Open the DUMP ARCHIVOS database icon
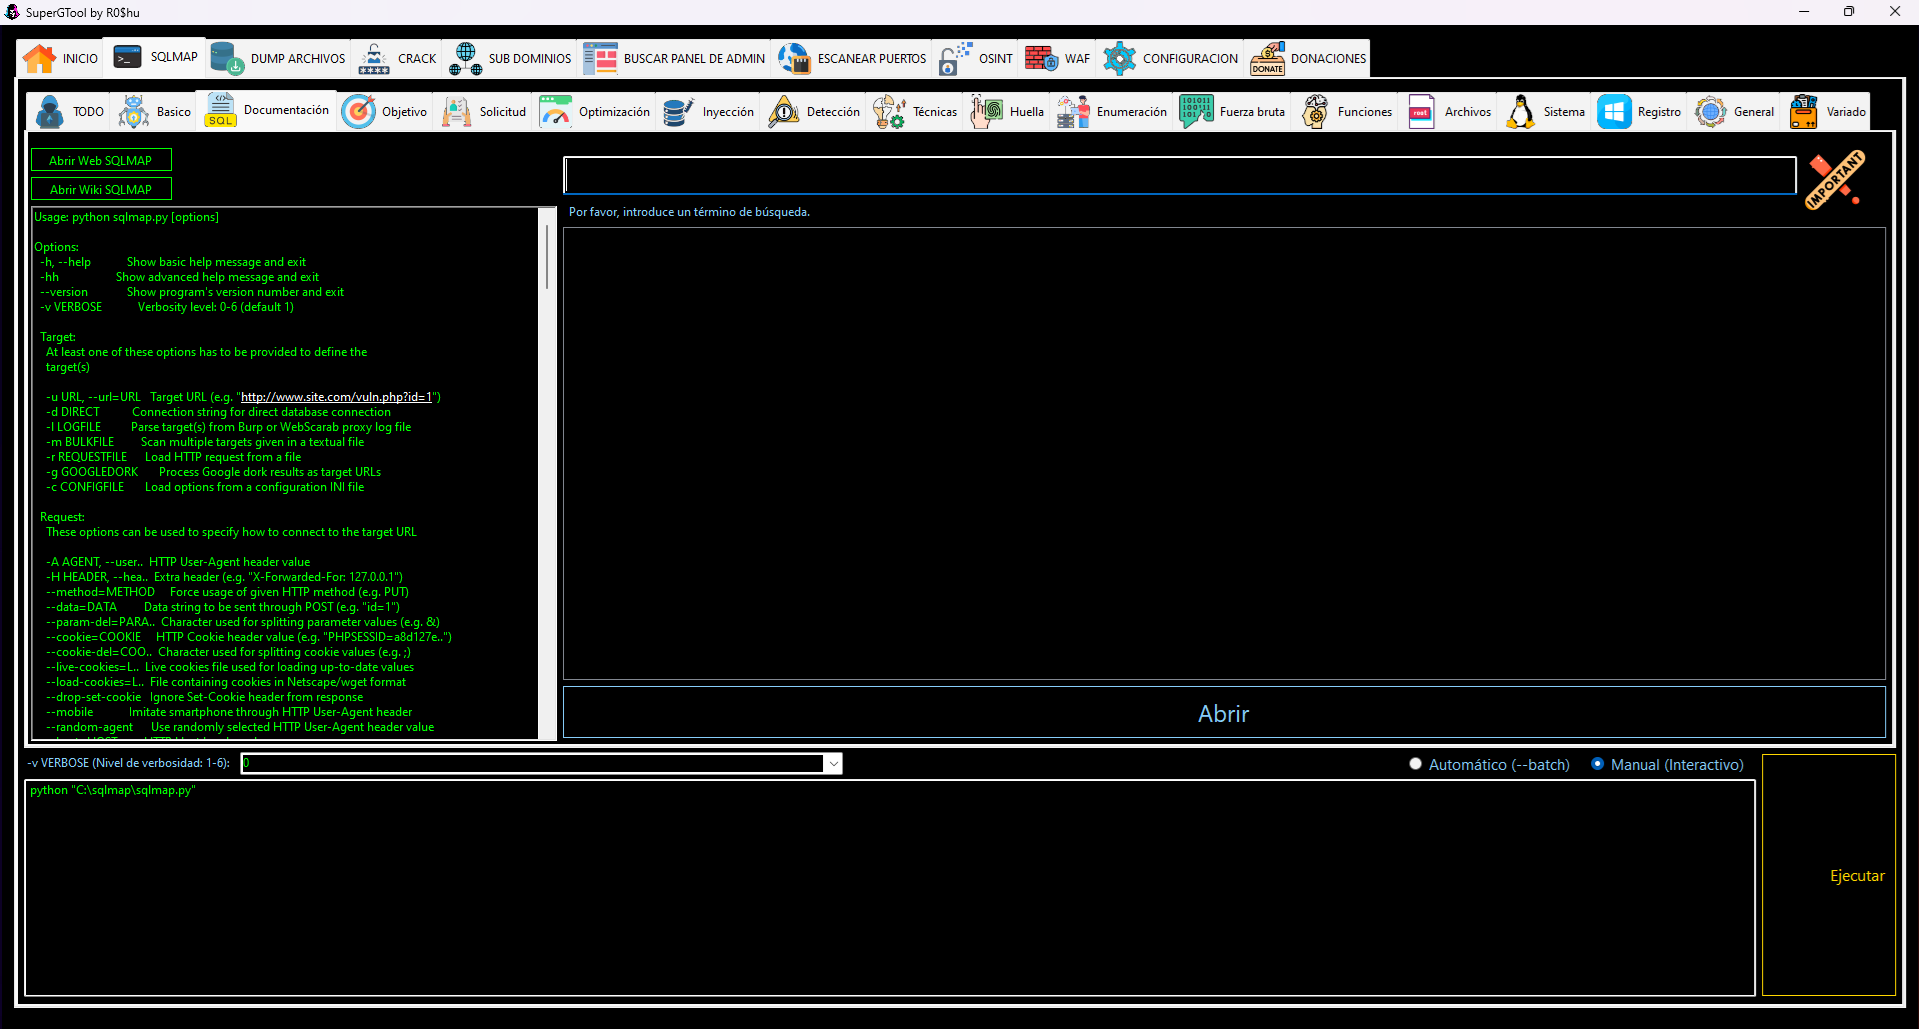1919x1029 pixels. click(227, 59)
